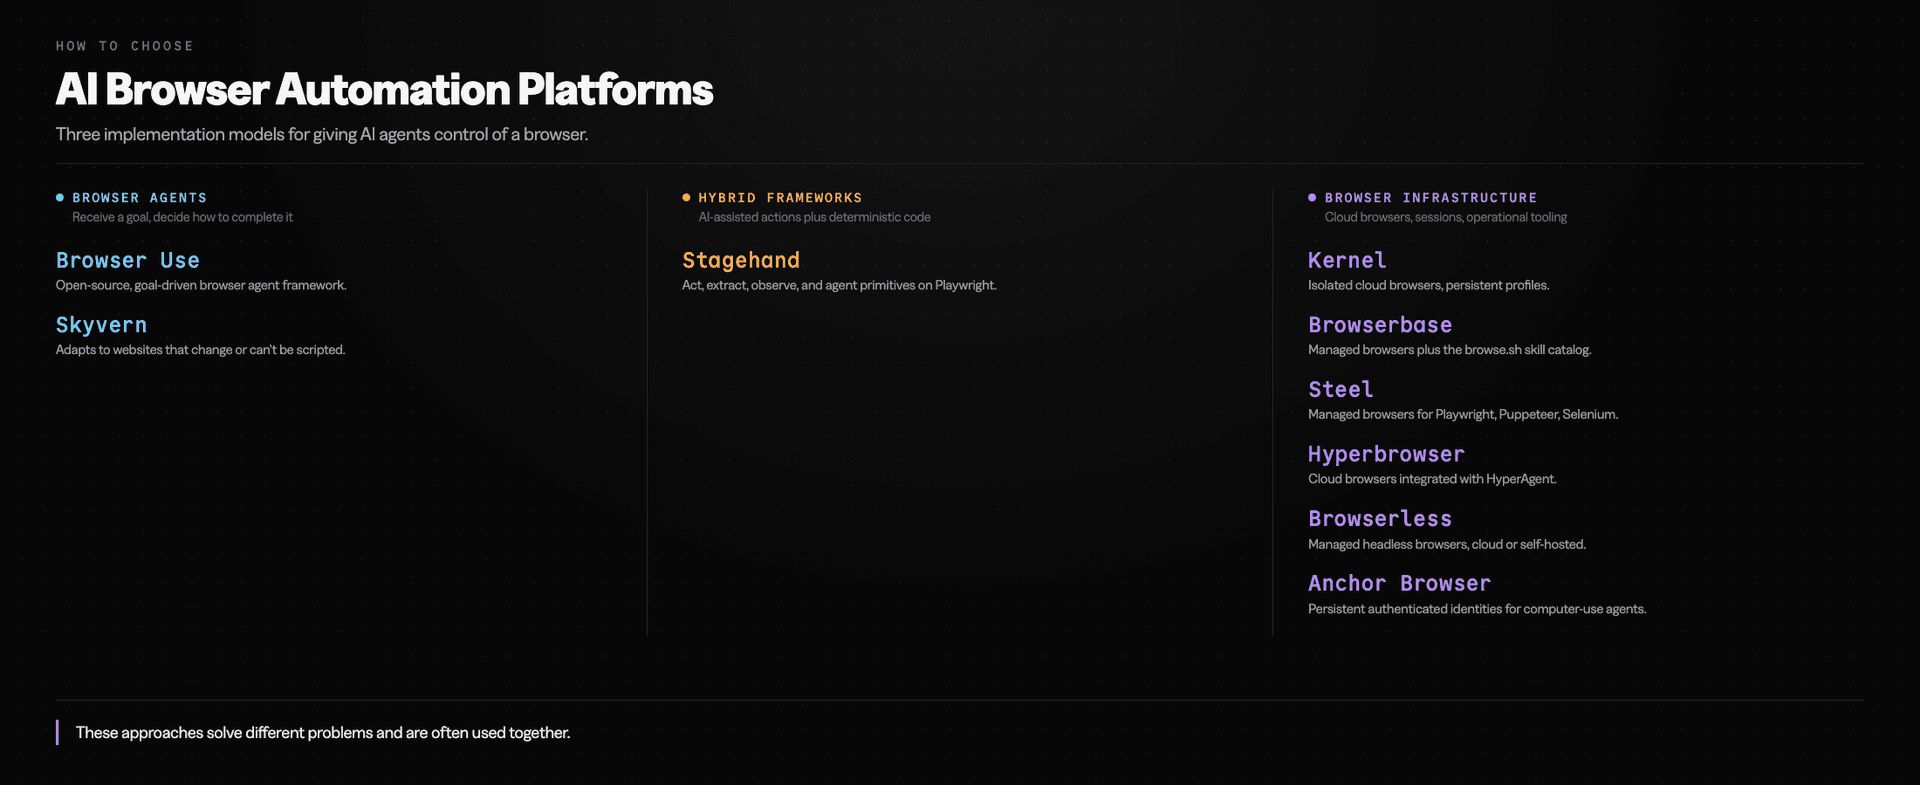Click the HOW TO CHOOSE label

point(125,46)
